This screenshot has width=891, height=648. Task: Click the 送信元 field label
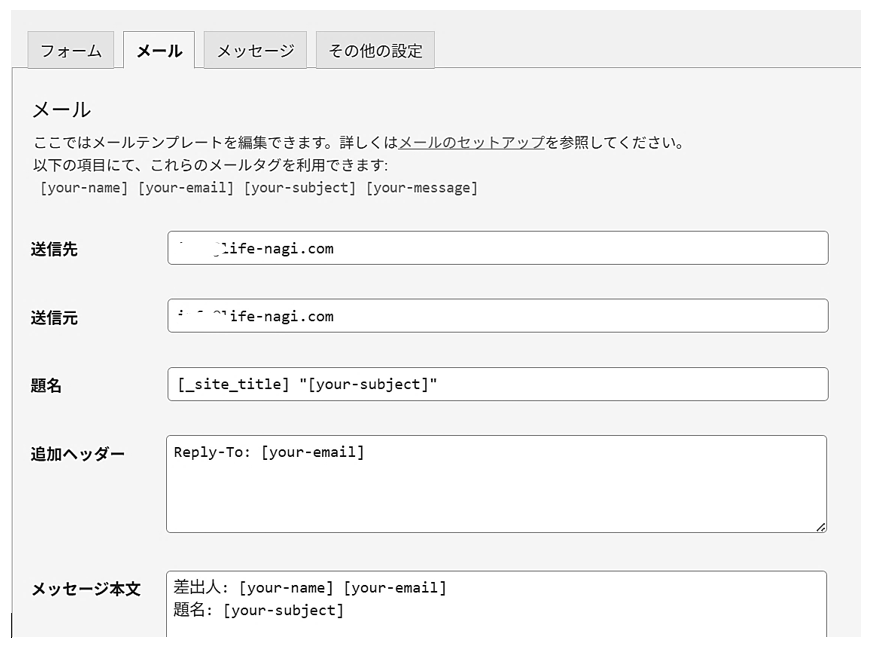[54, 318]
